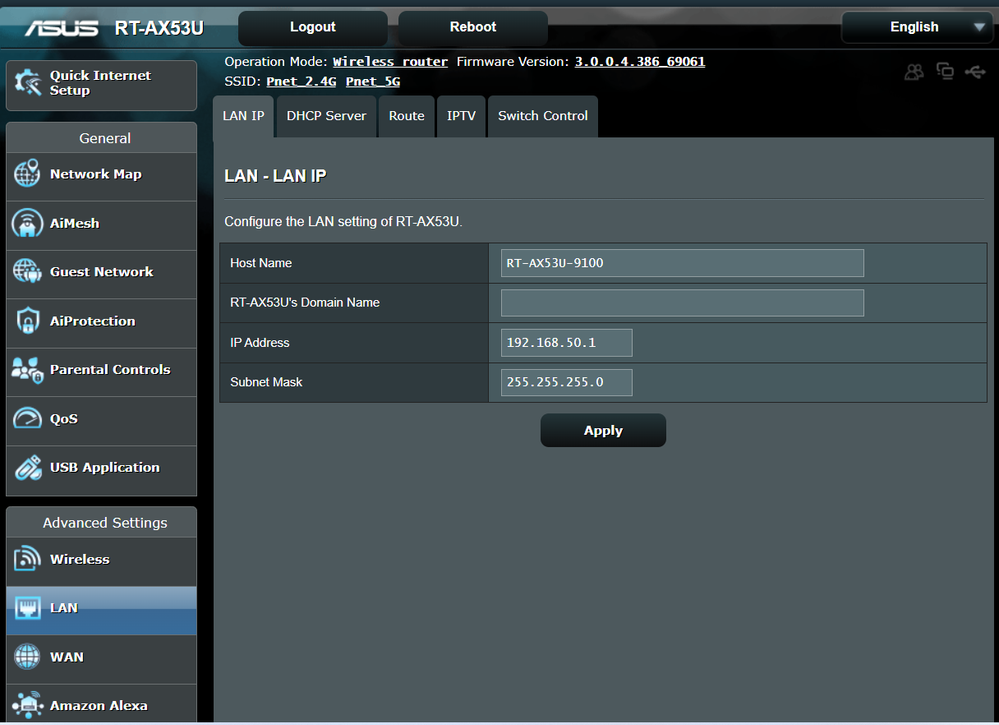Select the Guest Network globe icon
This screenshot has height=725, width=999.
coord(27,272)
